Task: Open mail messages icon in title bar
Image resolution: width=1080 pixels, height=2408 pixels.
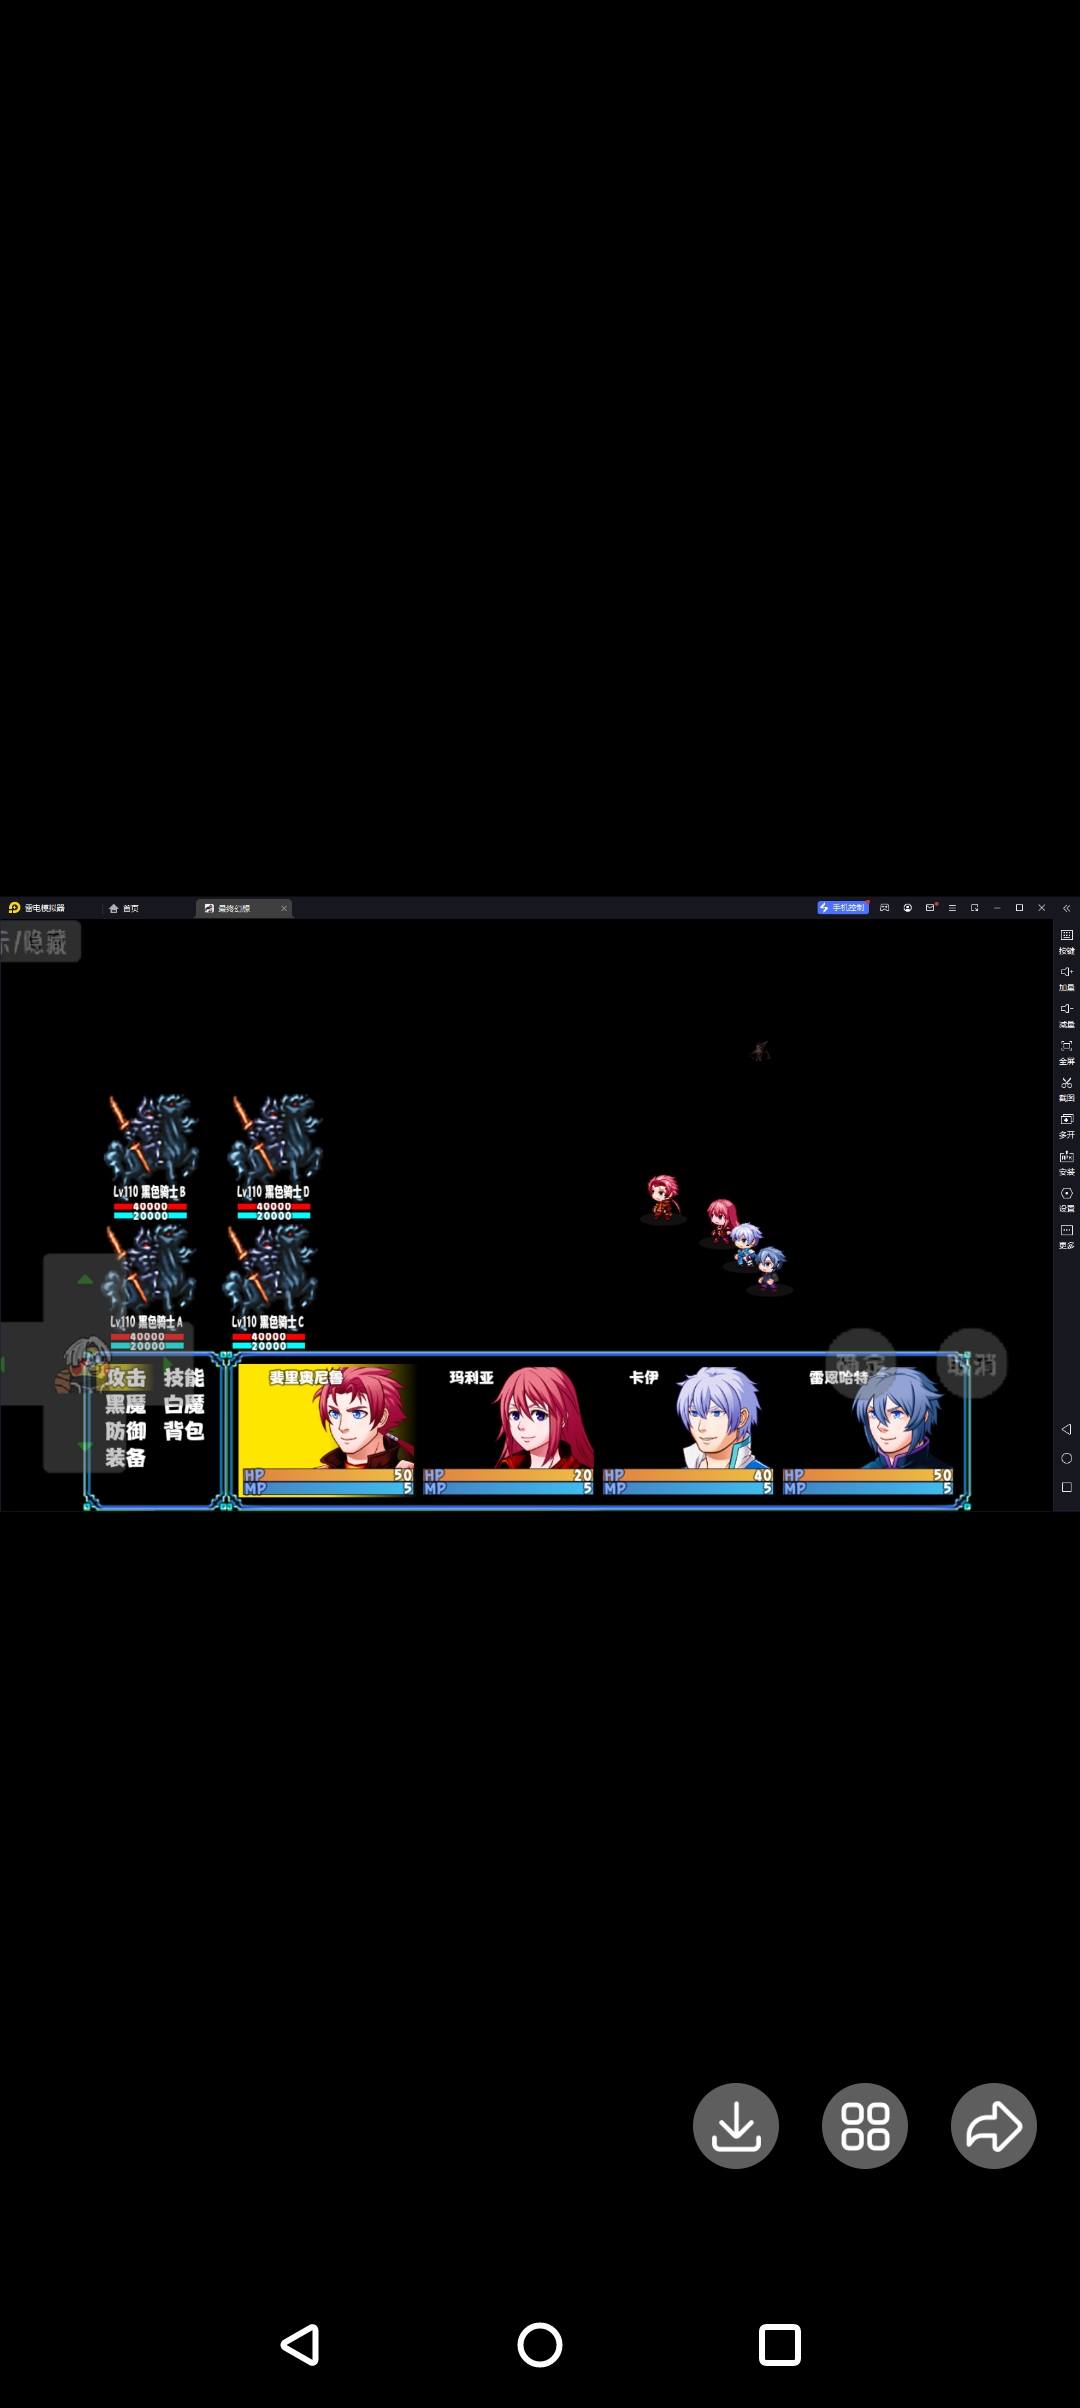Action: 930,908
